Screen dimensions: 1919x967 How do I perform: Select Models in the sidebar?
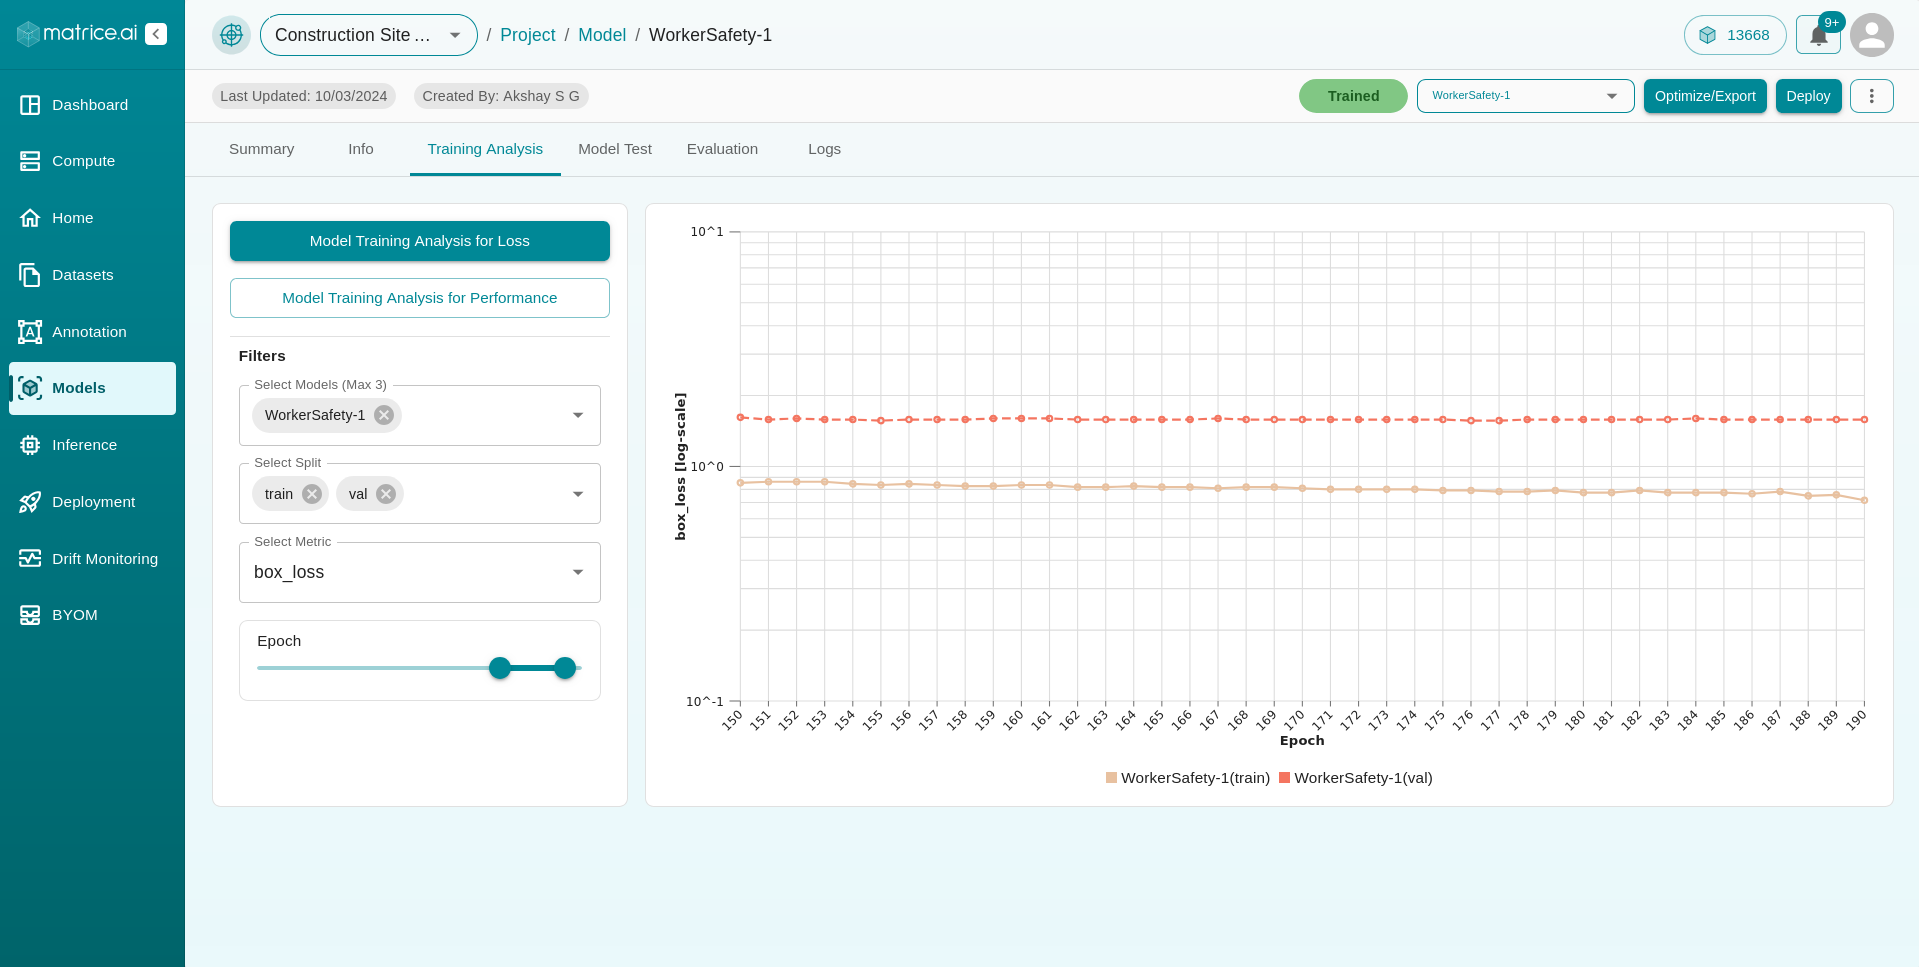pyautogui.click(x=92, y=388)
